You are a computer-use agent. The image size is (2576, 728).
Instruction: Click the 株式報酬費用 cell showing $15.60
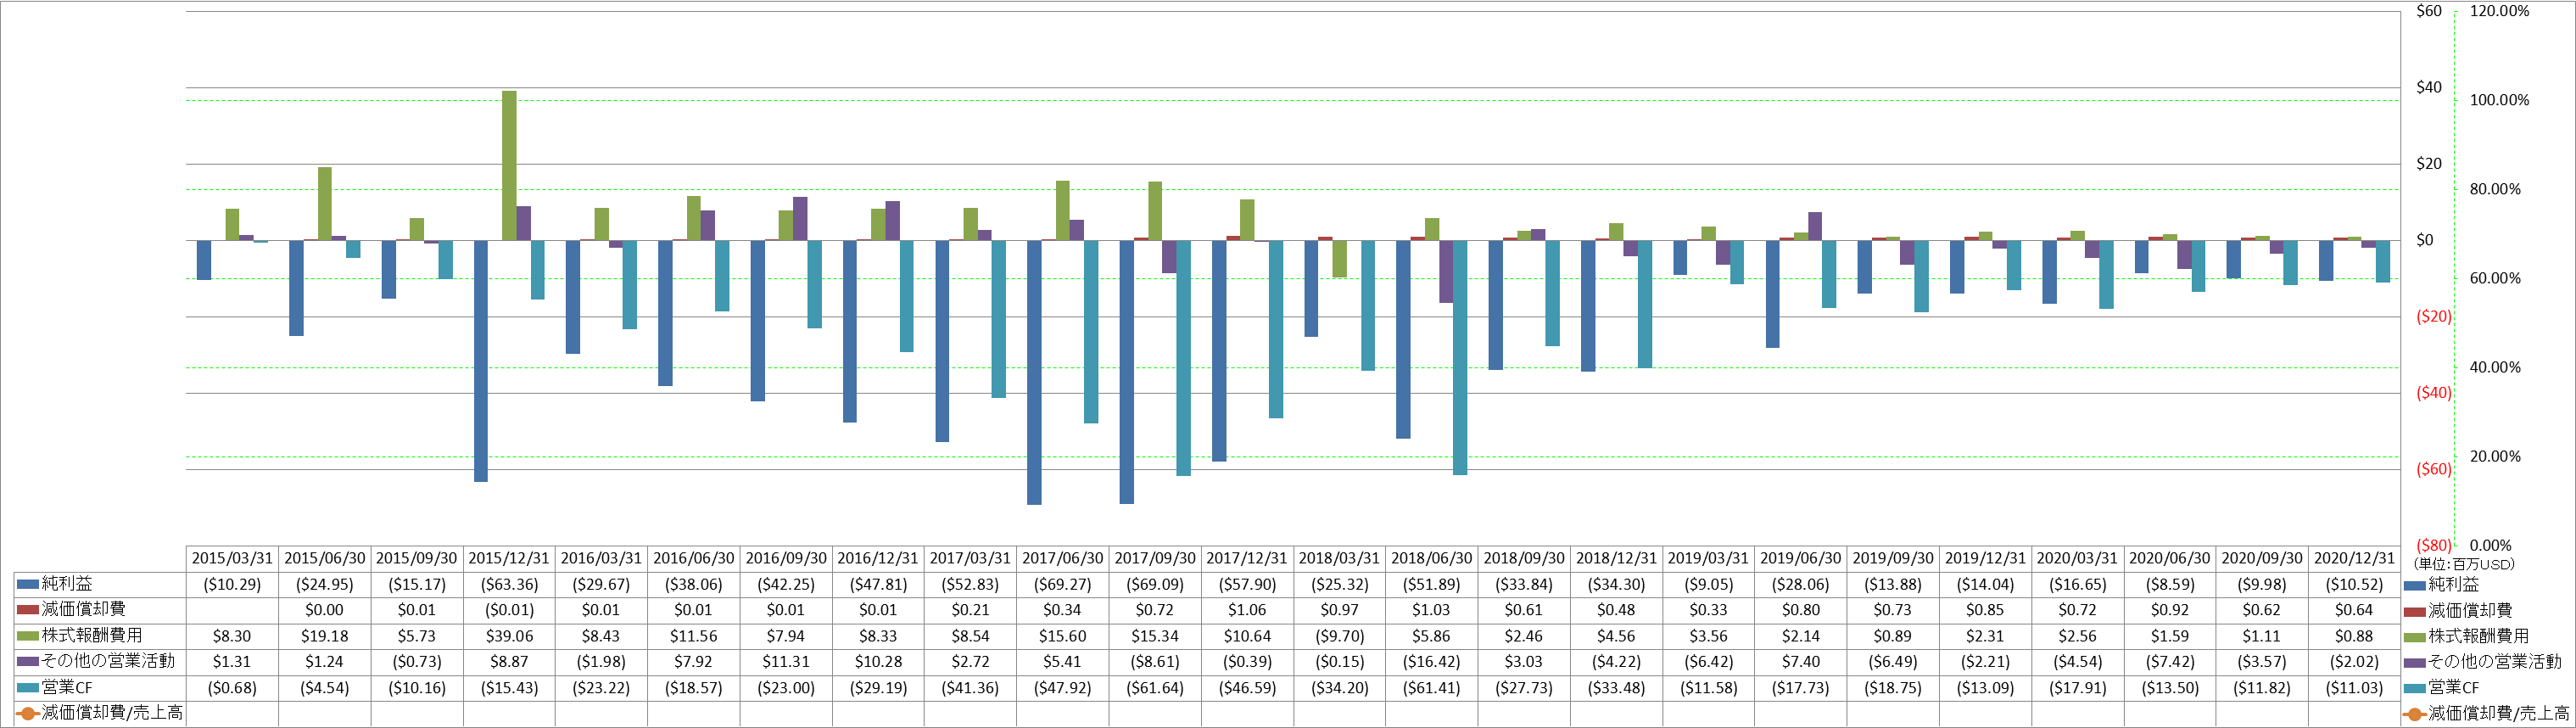coord(1062,636)
